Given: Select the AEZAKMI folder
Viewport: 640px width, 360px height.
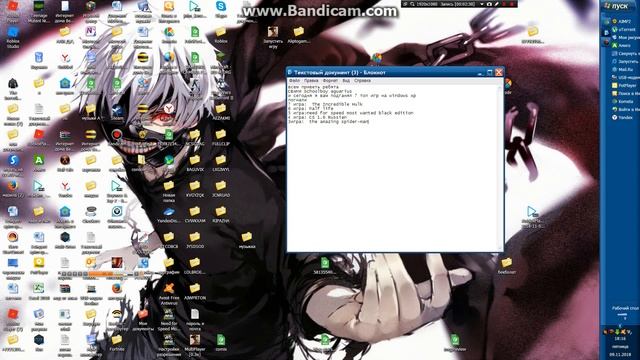Looking at the screenshot, I should coord(221,112).
